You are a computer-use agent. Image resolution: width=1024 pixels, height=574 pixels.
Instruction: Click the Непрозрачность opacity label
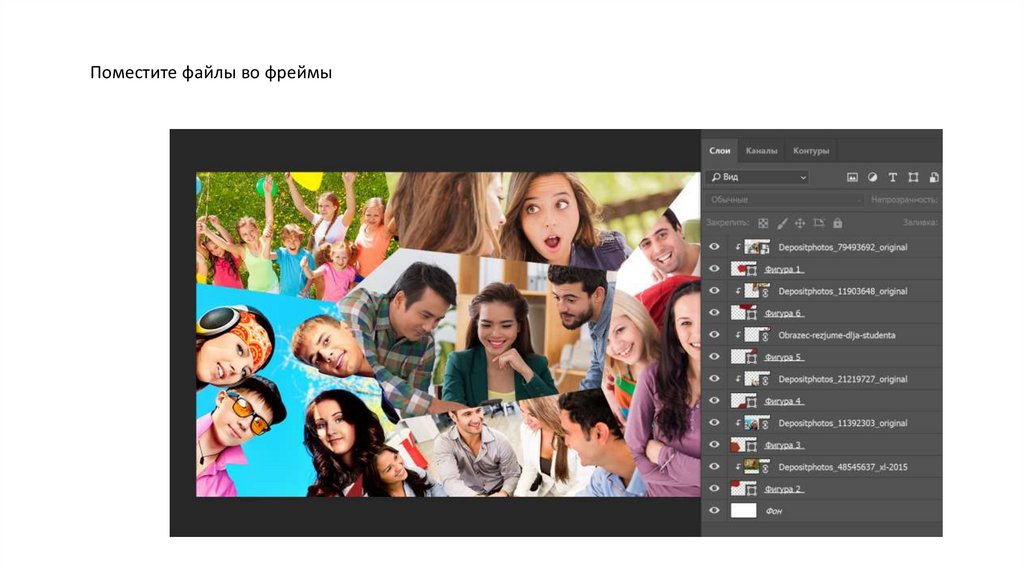tap(904, 200)
